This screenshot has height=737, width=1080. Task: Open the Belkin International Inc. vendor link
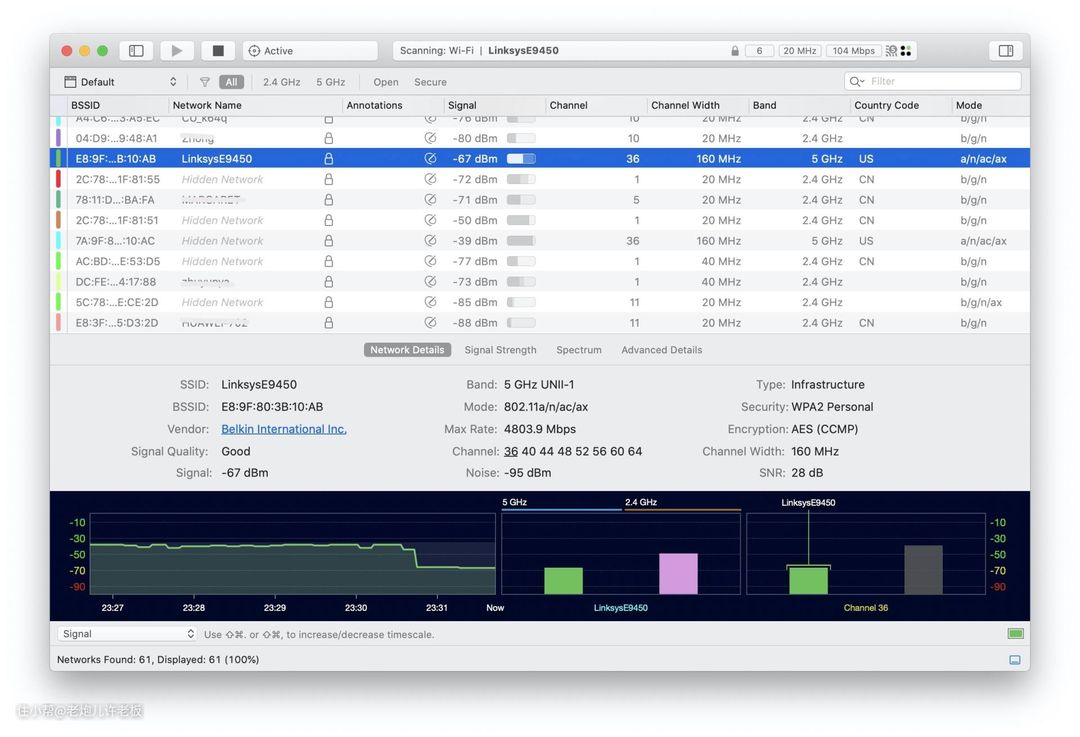click(284, 429)
